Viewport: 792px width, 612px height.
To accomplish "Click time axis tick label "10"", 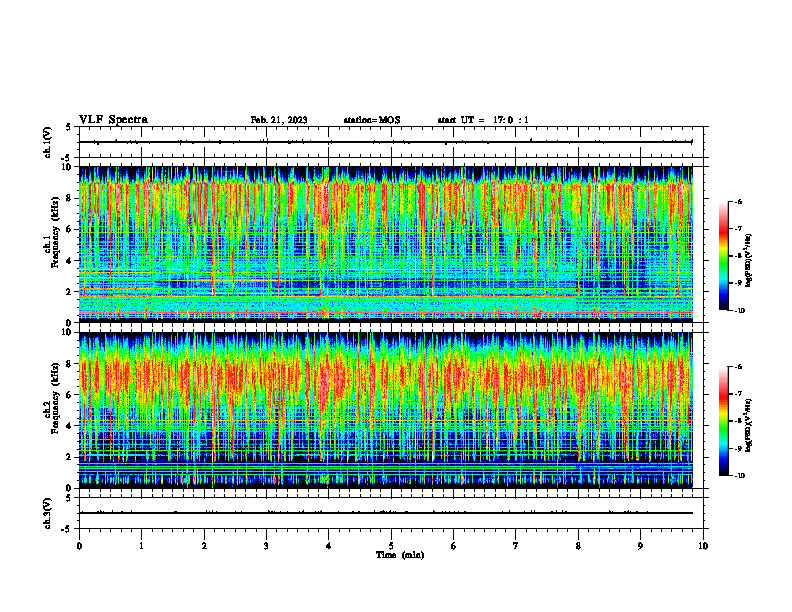I will (703, 546).
